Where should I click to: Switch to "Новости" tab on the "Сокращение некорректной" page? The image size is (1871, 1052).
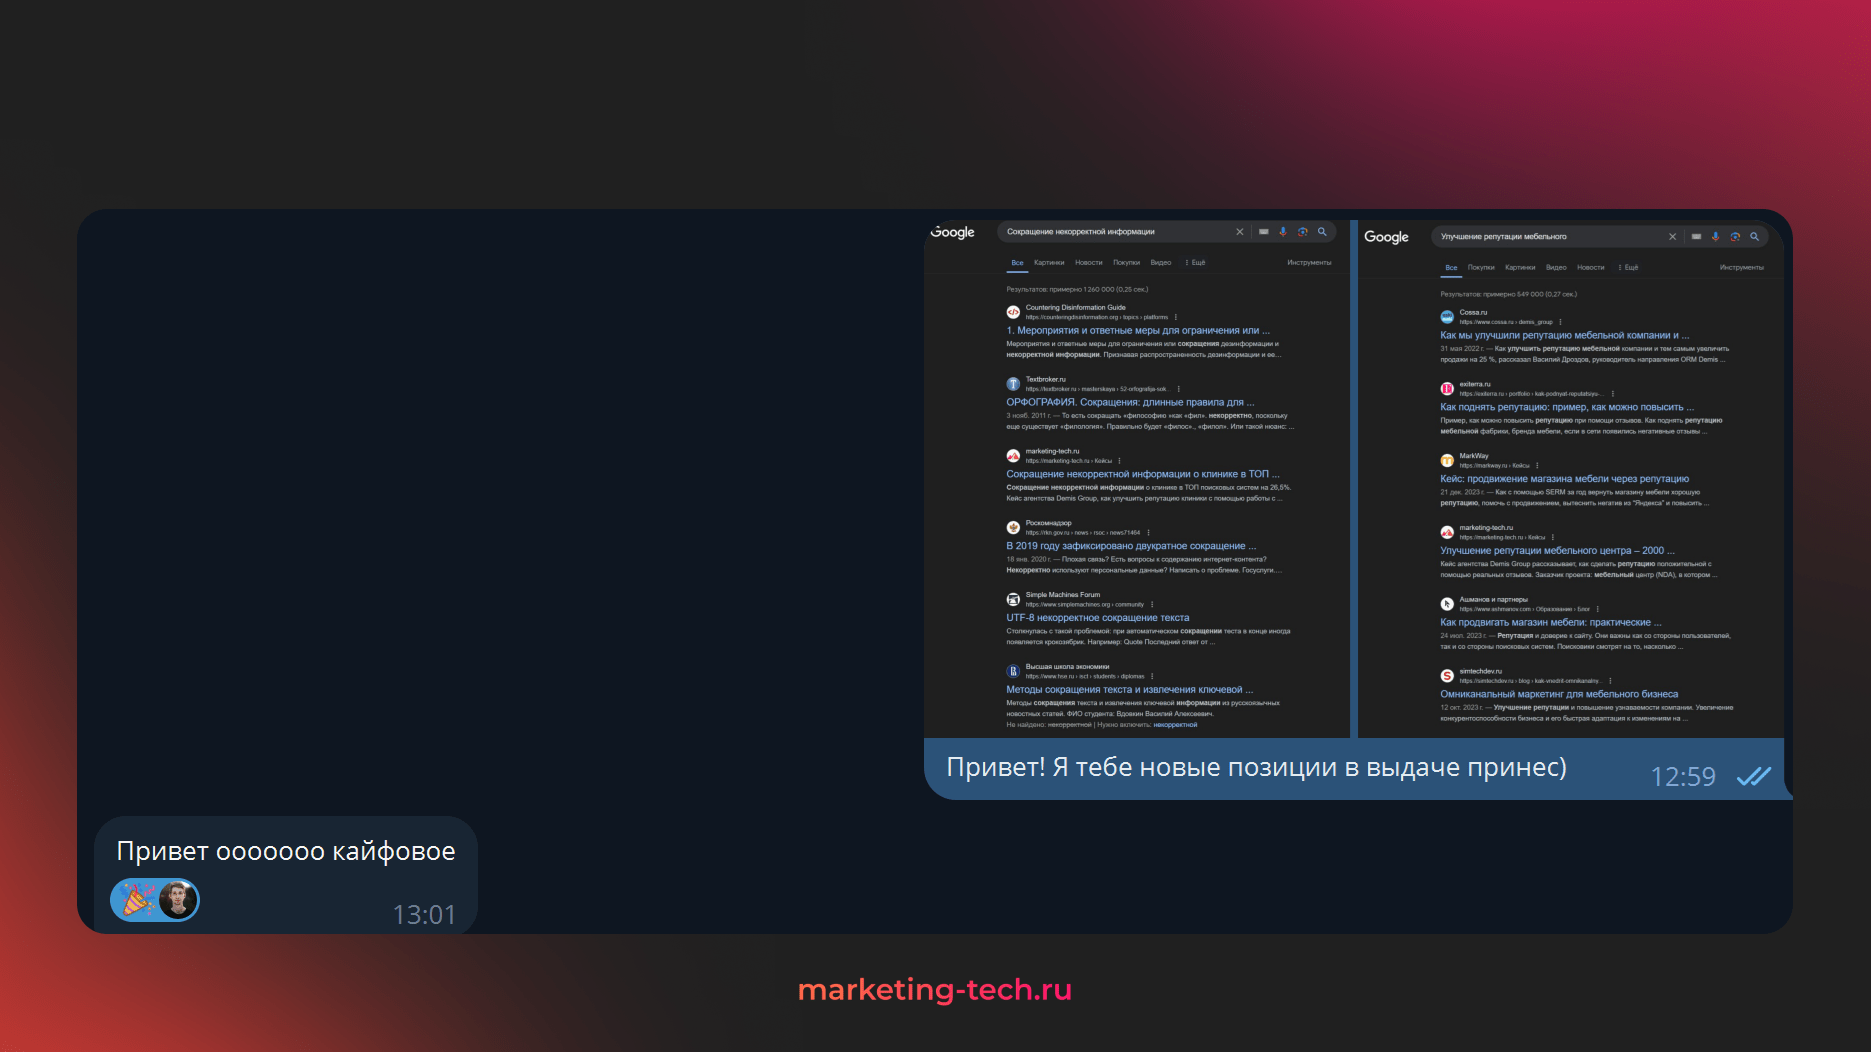(x=1088, y=263)
